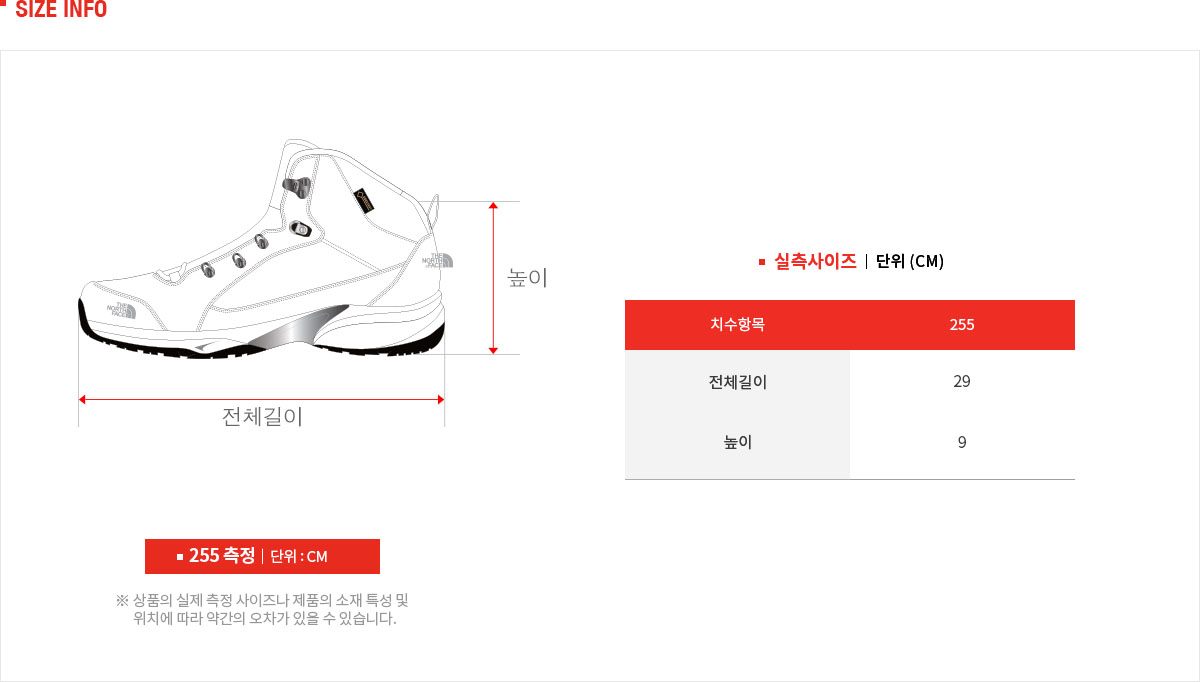
Task: Click the 전체길이 label under the boot
Action: [x=262, y=416]
